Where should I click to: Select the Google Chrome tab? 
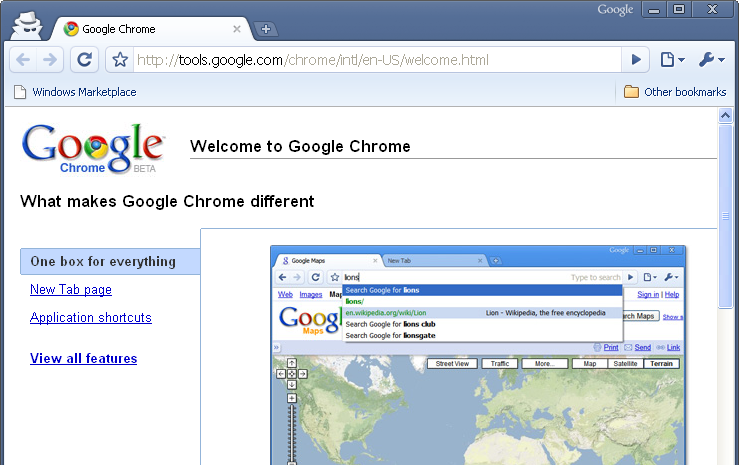[140, 29]
